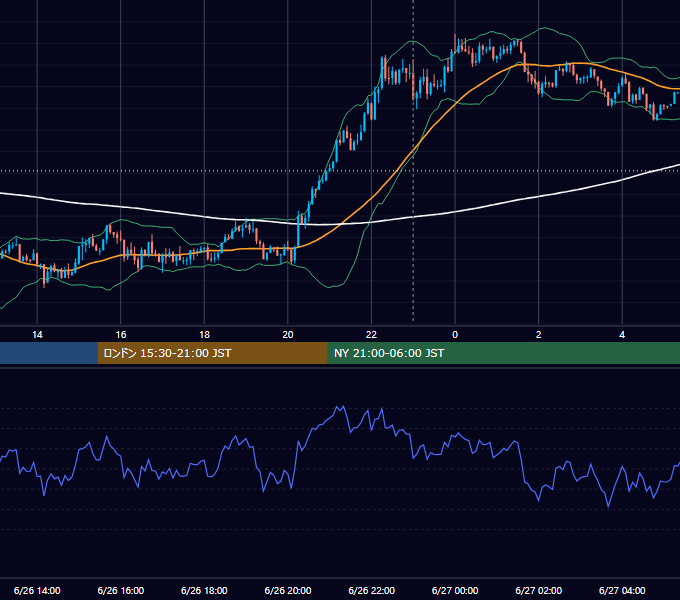Click the '14' hour label on the time axis
The height and width of the screenshot is (600, 680).
coord(37,335)
